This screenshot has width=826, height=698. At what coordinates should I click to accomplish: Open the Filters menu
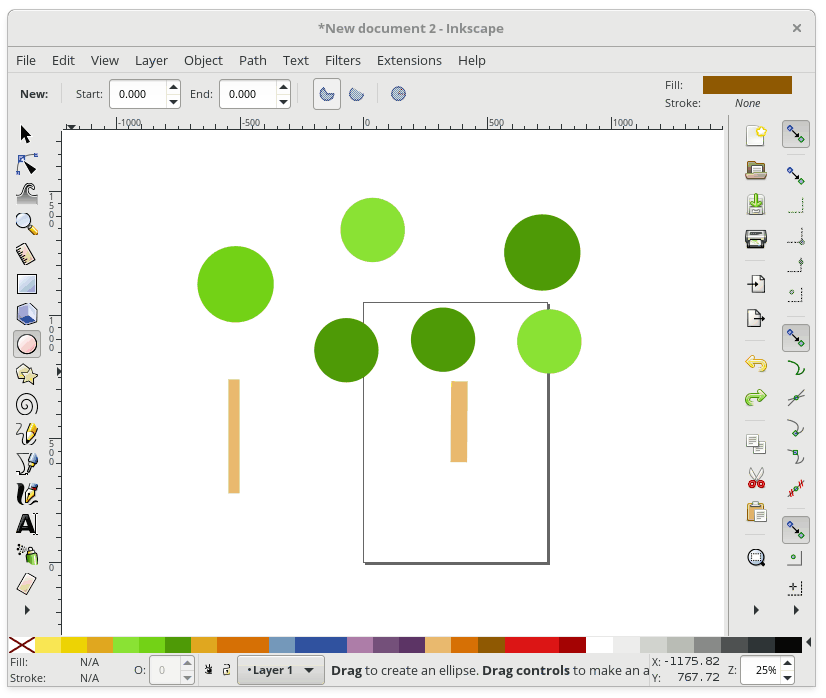click(x=343, y=61)
